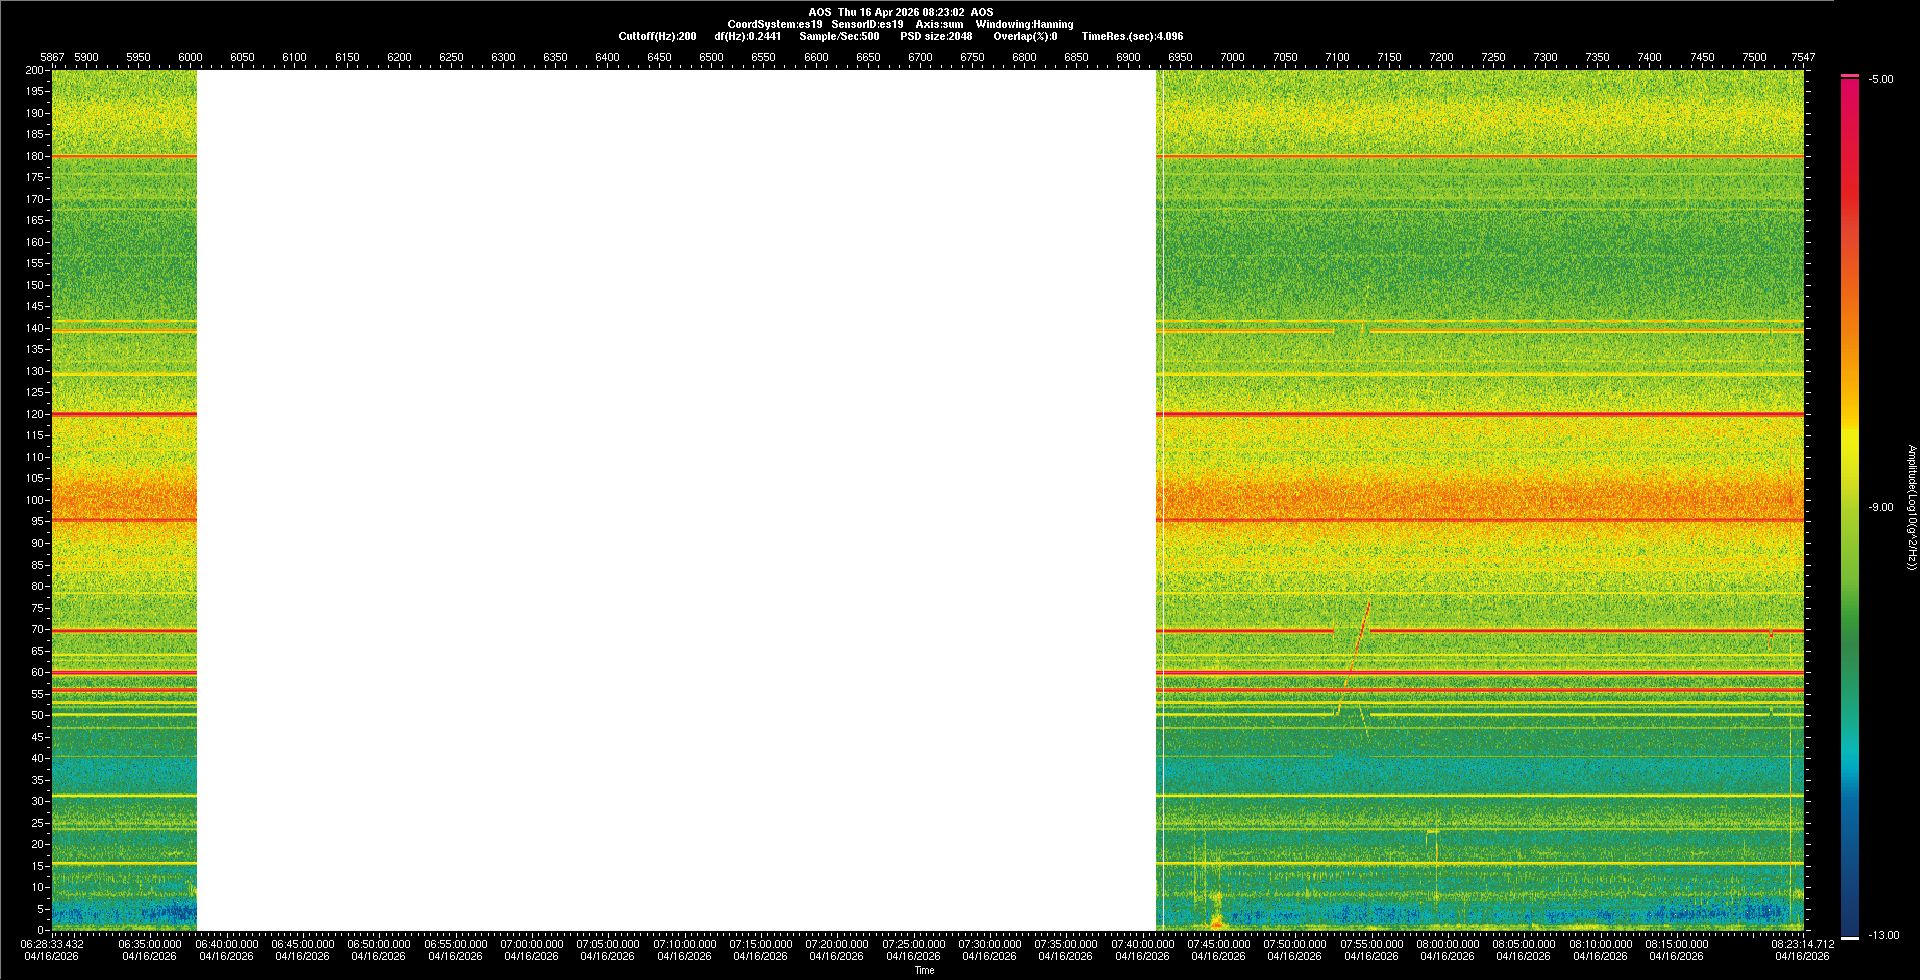The width and height of the screenshot is (1920, 980).
Task: Click the "06:35:00.000" time axis label
Action: (150, 943)
